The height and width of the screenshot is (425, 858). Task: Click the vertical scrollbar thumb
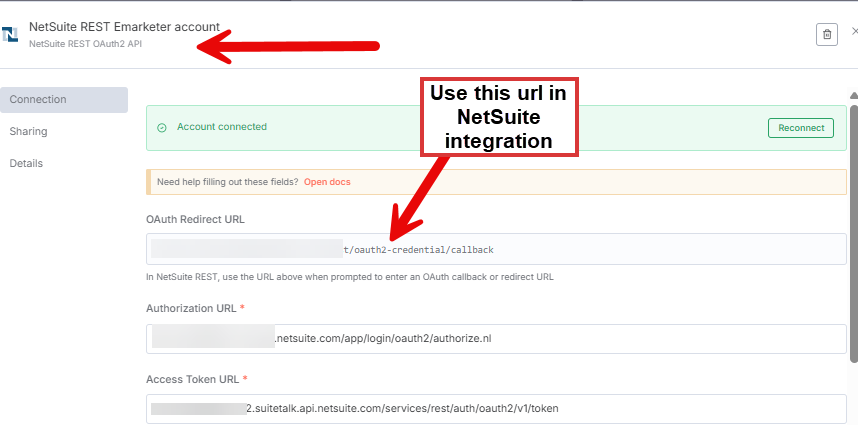pos(854,232)
